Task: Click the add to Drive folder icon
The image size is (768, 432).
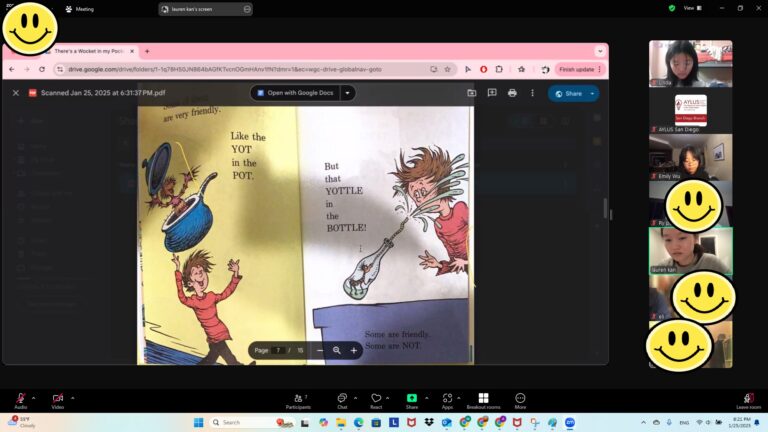Action: pos(472,93)
